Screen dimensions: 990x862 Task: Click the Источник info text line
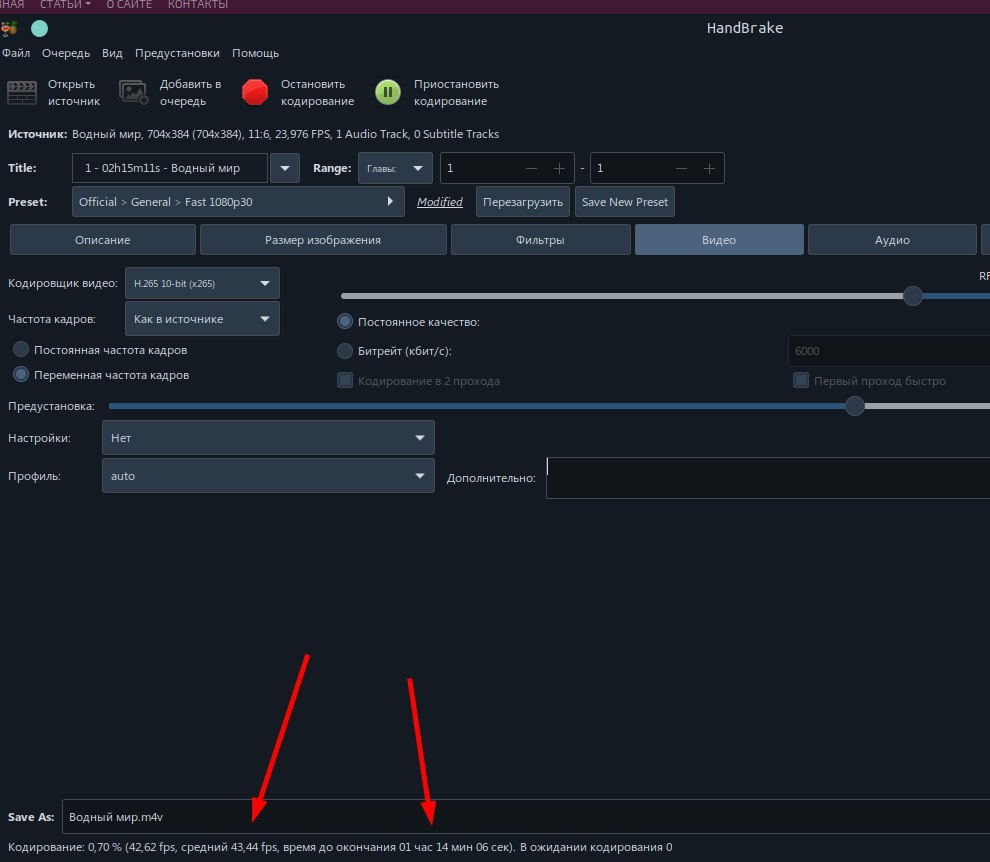(x=253, y=134)
